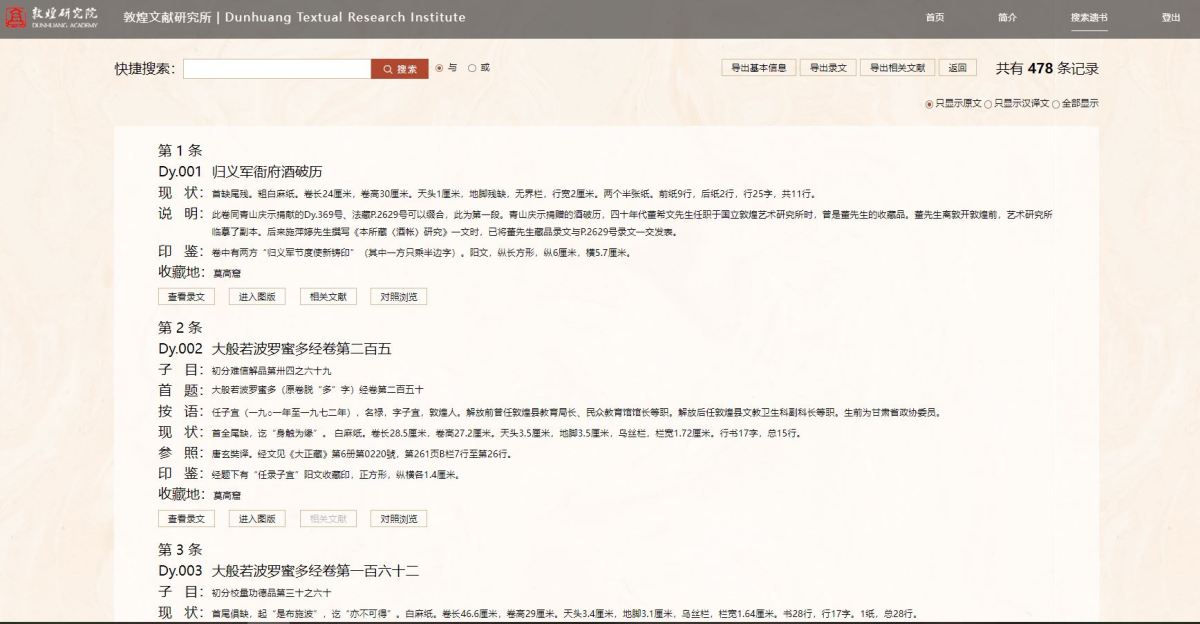Click 登出 to log out
Image resolution: width=1200 pixels, height=624 pixels.
point(1171,18)
